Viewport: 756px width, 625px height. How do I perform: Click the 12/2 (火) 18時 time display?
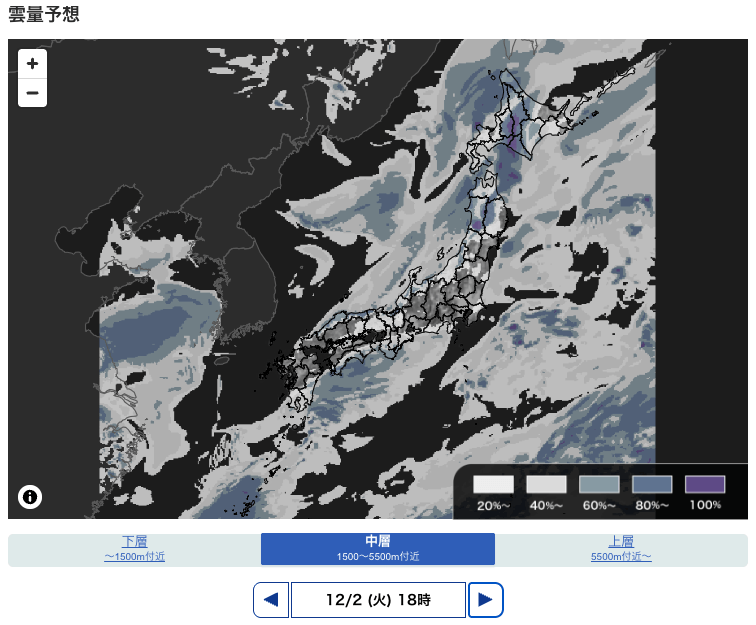point(378,600)
